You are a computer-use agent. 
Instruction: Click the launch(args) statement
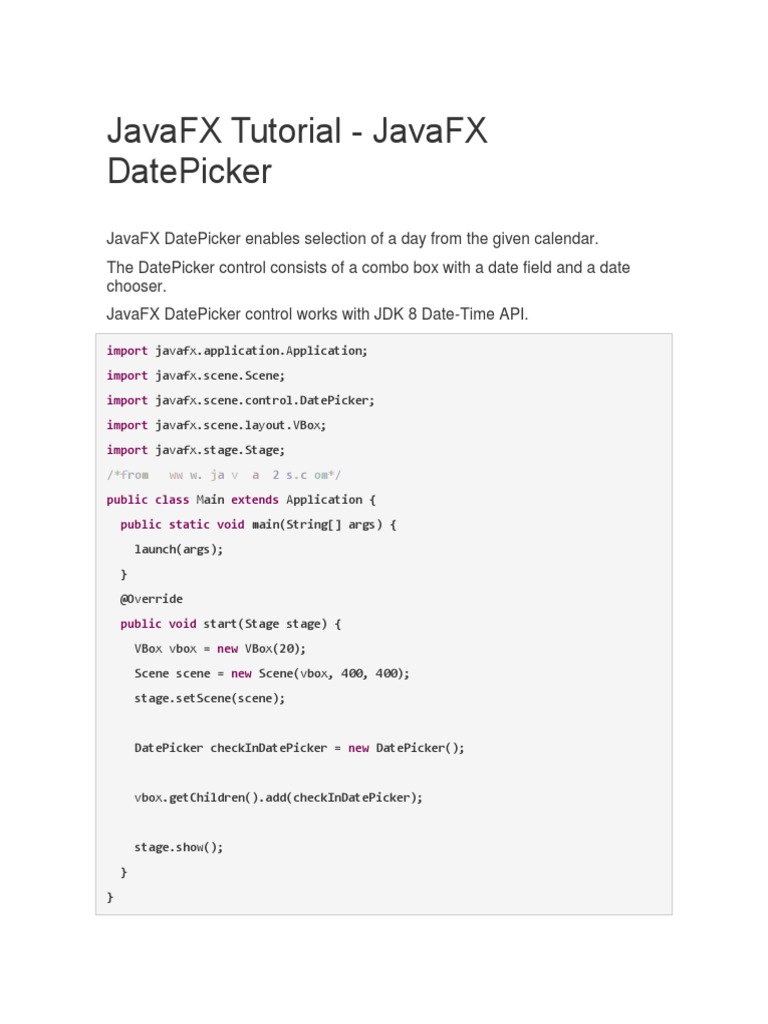178,549
